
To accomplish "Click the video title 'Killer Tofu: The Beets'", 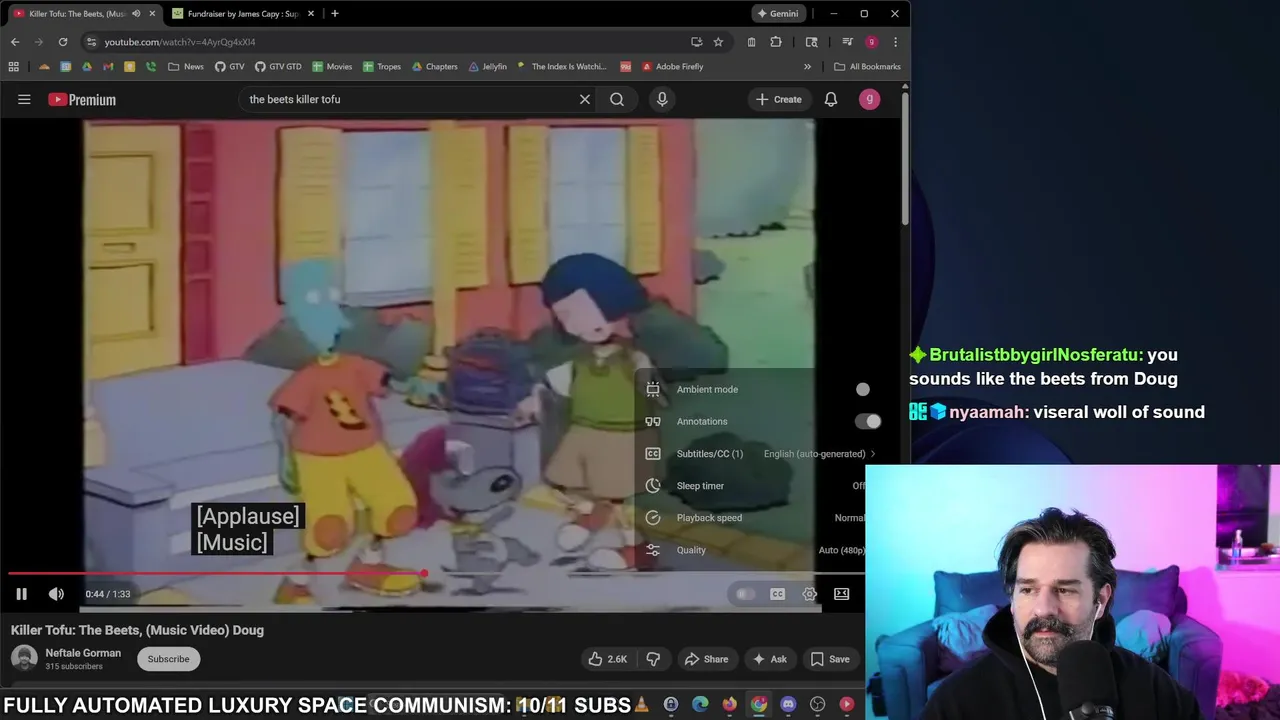I will 137,630.
